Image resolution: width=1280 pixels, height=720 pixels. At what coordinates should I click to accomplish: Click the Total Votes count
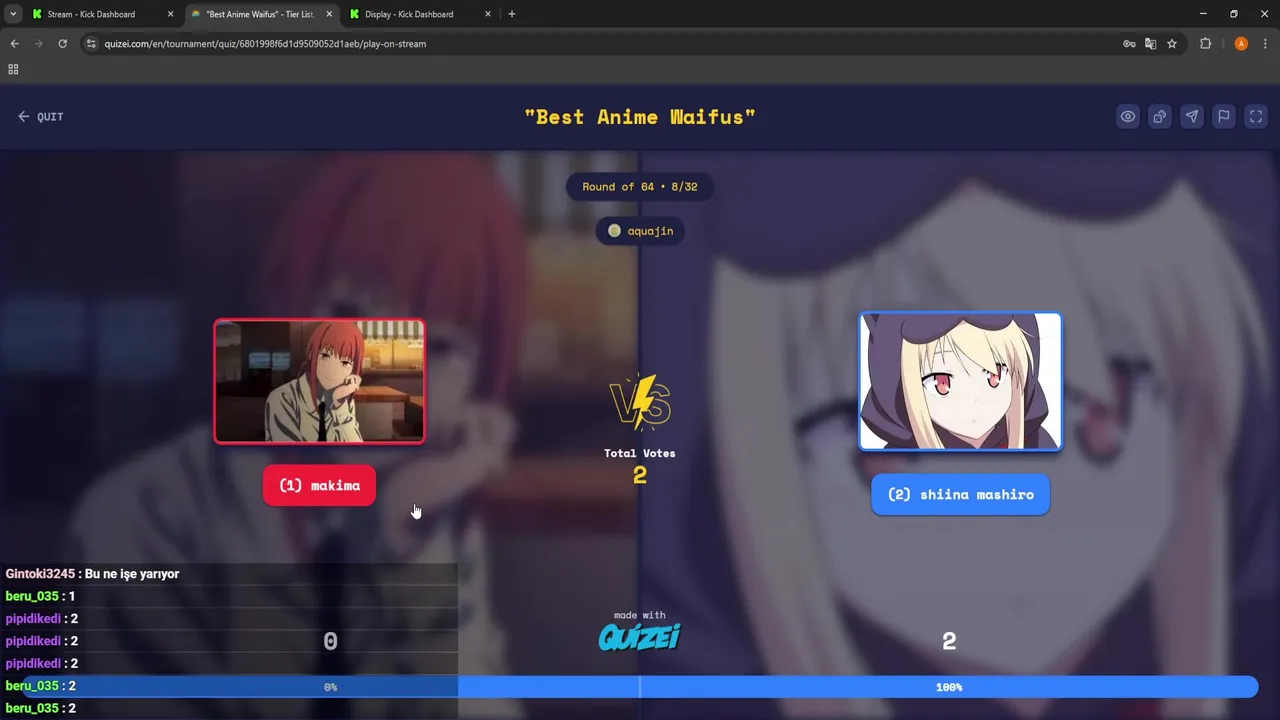pyautogui.click(x=640, y=476)
